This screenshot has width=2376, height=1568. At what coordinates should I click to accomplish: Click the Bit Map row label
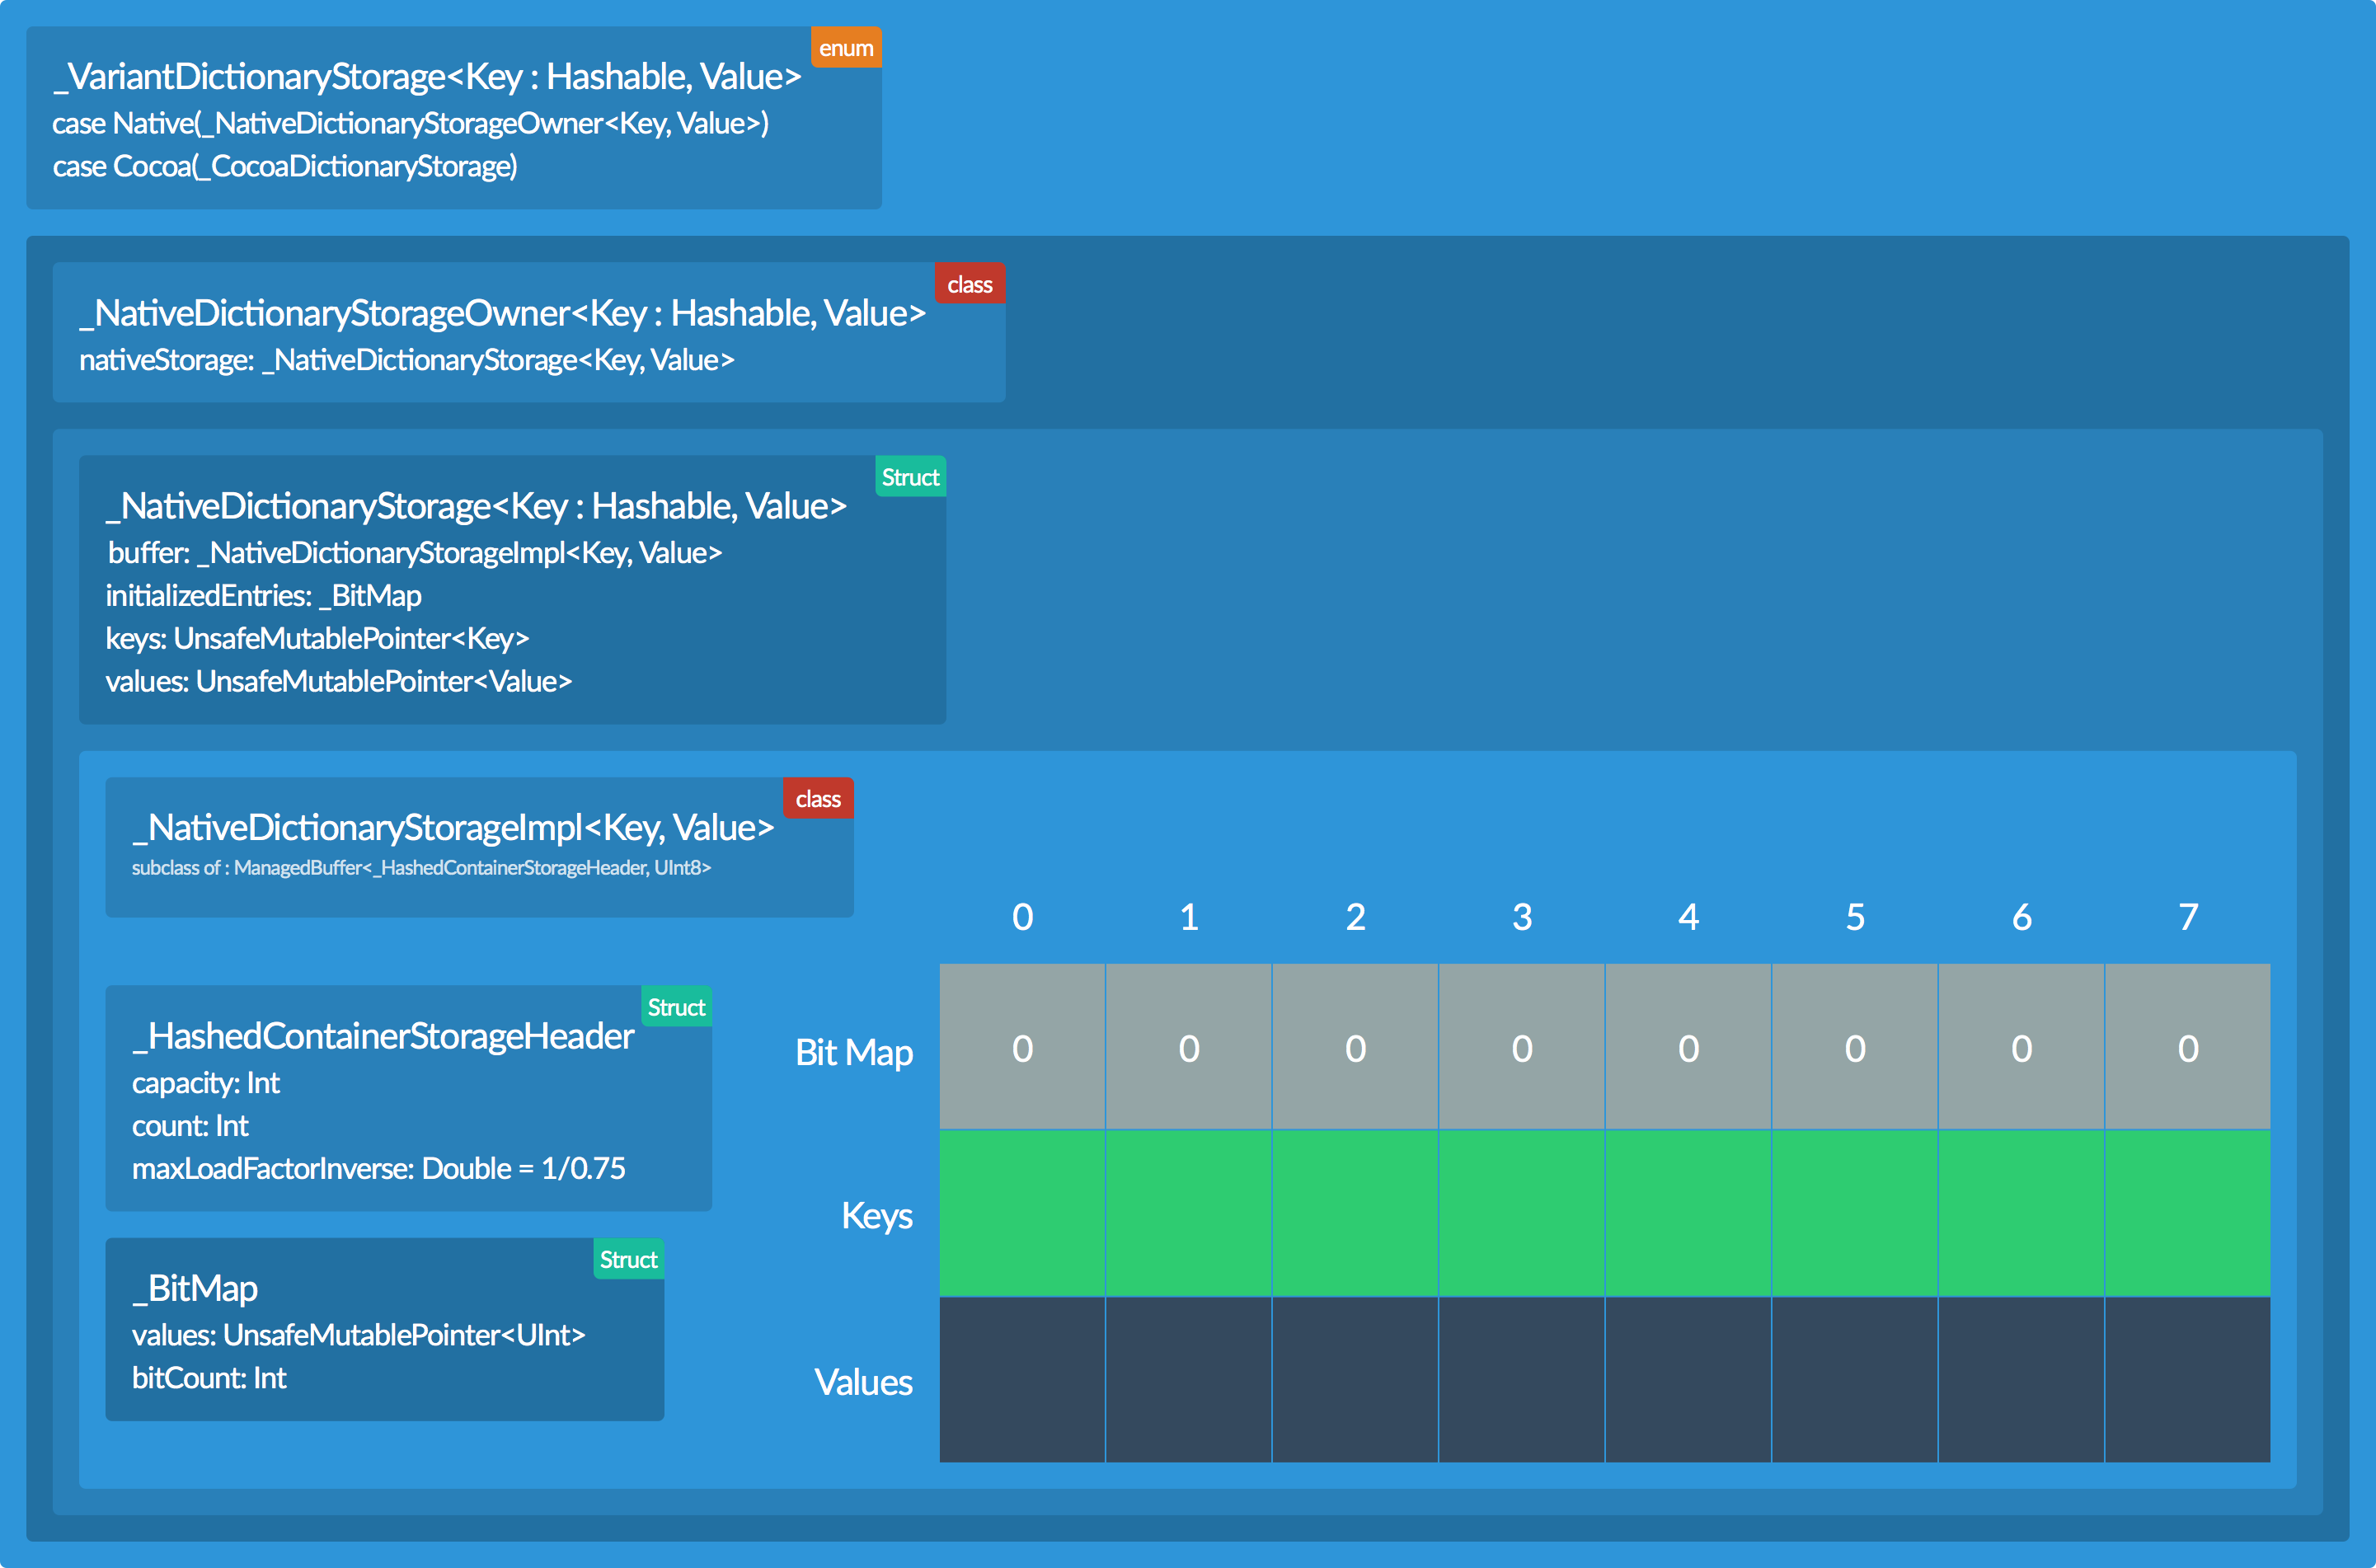click(853, 1052)
